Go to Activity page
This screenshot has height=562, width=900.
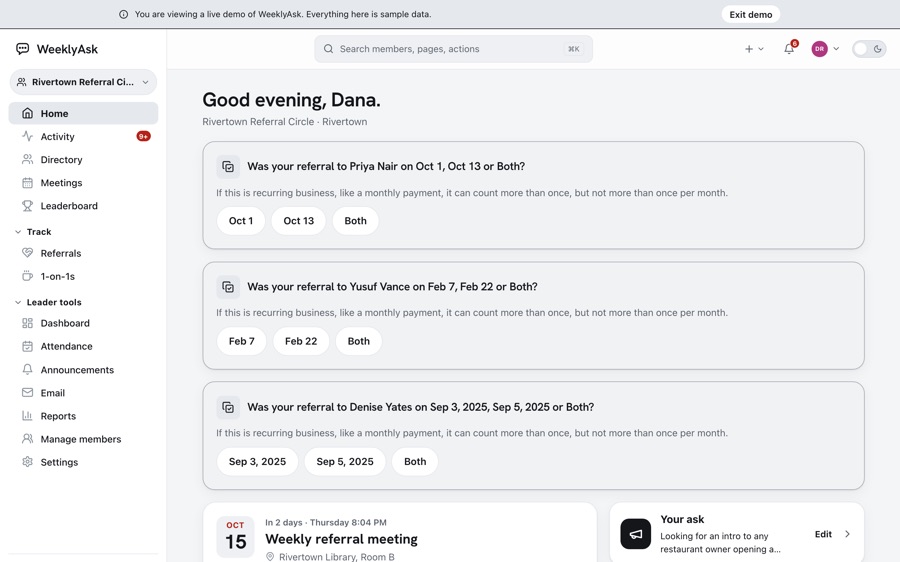(83, 136)
